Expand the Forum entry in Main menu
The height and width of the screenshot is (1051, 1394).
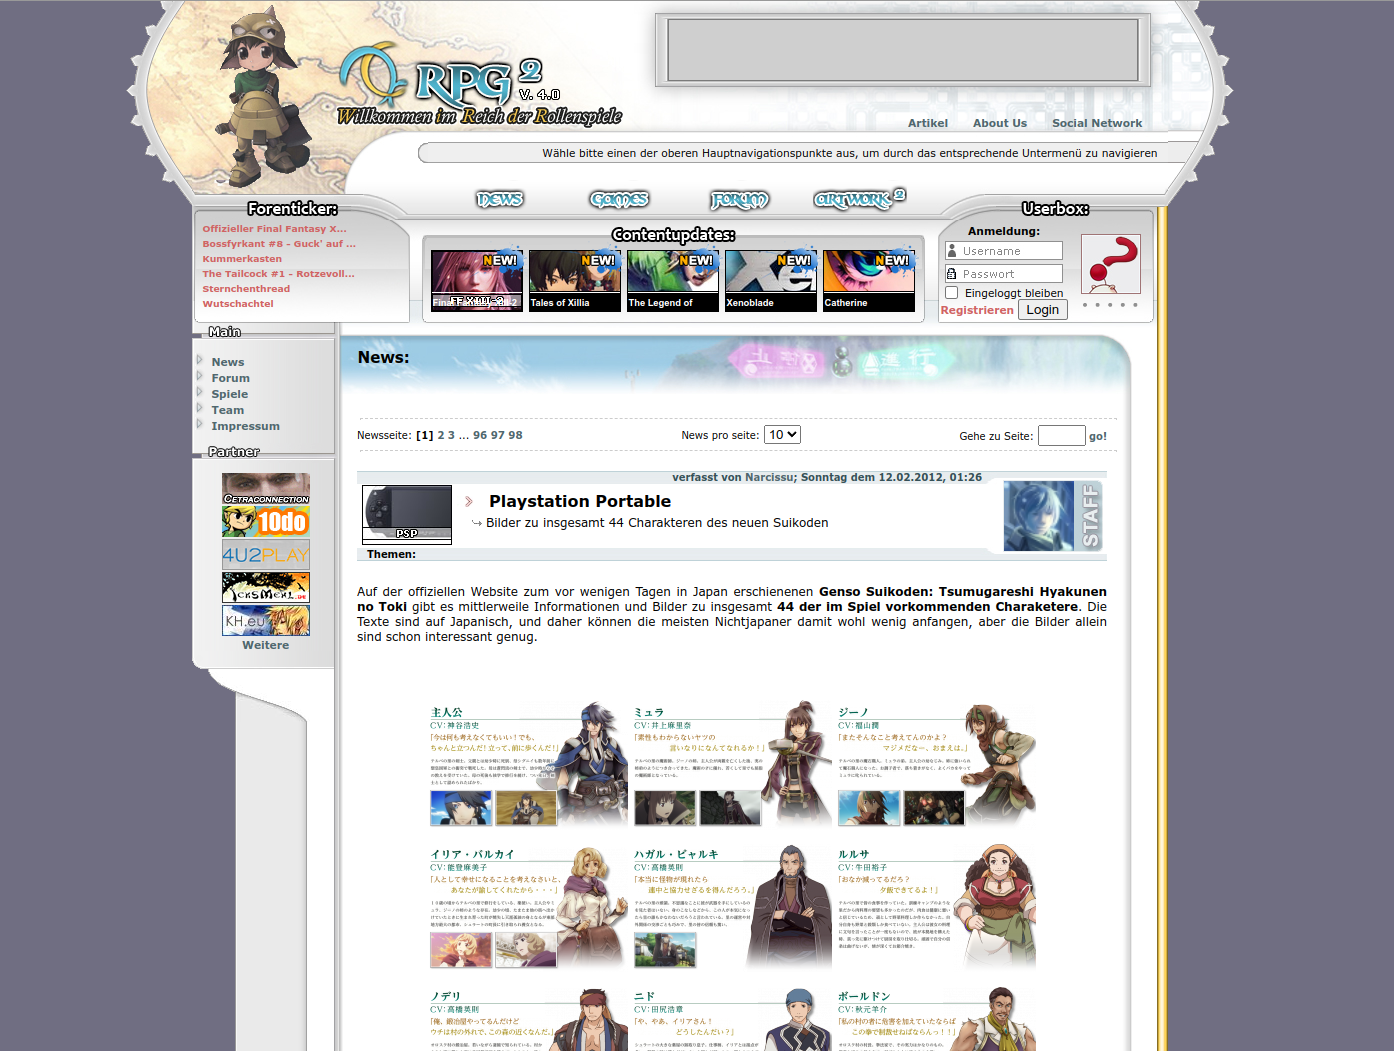pos(230,378)
